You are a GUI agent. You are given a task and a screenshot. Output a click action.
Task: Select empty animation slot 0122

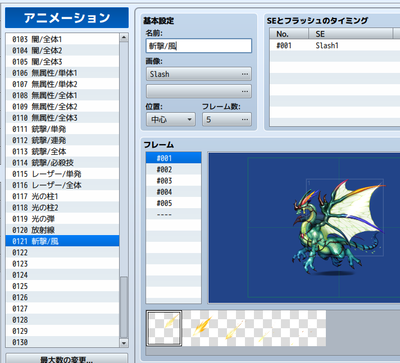click(62, 253)
